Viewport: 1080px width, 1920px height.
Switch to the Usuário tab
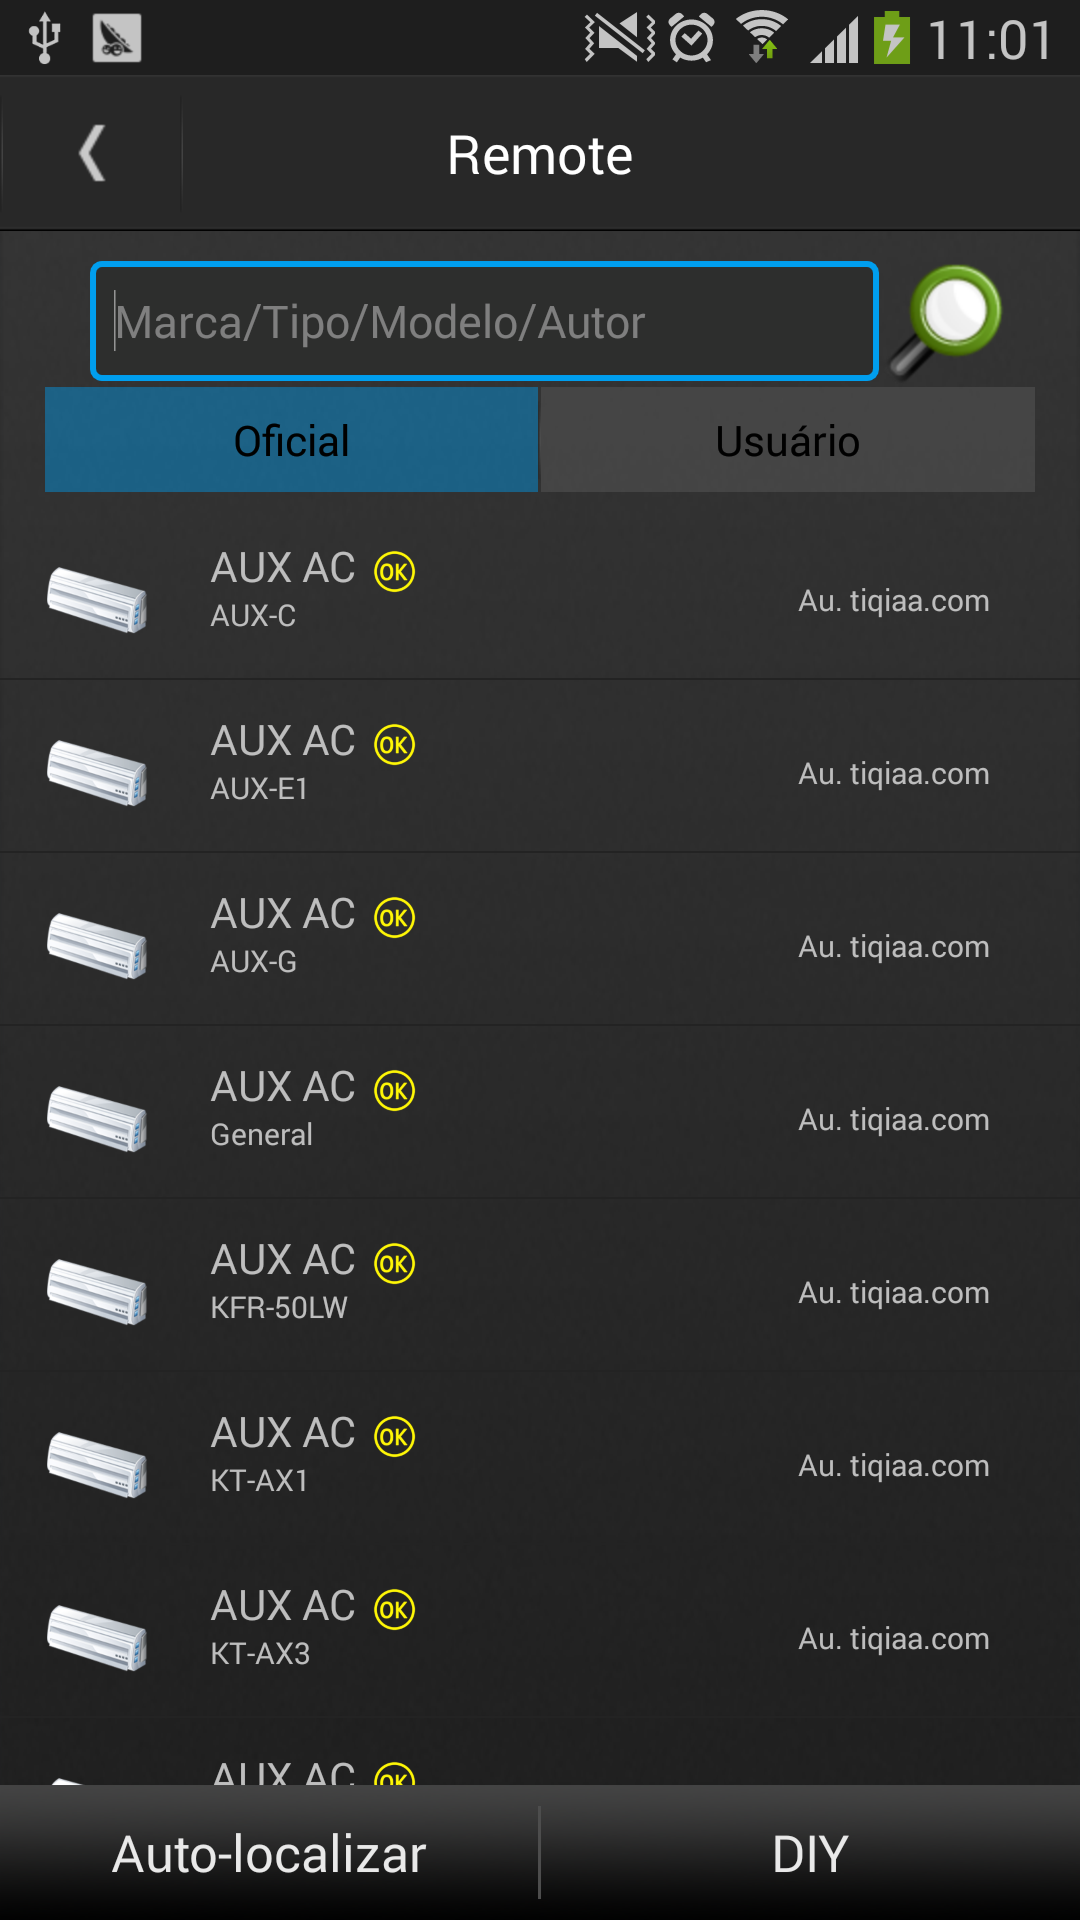(787, 441)
